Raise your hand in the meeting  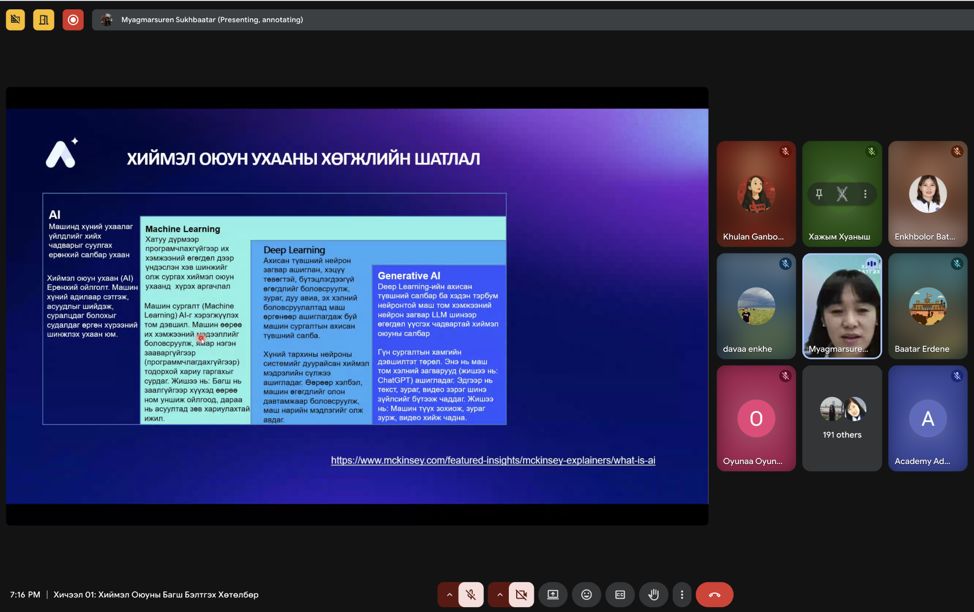pyautogui.click(x=654, y=594)
